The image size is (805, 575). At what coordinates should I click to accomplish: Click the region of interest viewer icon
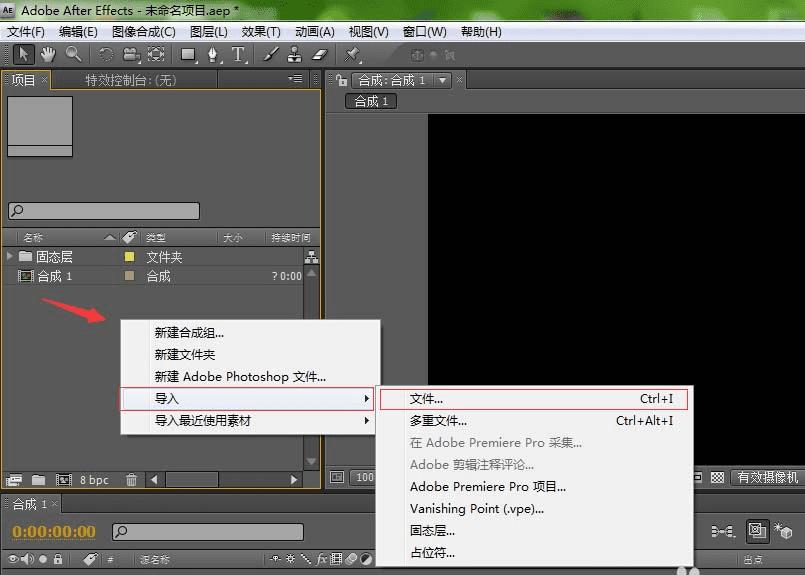[698, 477]
